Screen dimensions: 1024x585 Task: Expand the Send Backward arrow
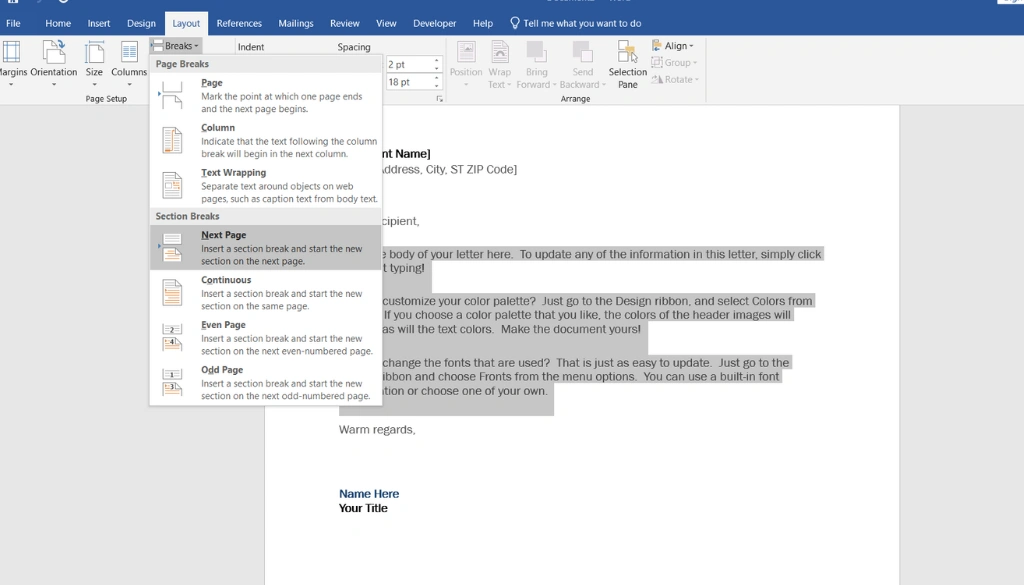coord(603,85)
